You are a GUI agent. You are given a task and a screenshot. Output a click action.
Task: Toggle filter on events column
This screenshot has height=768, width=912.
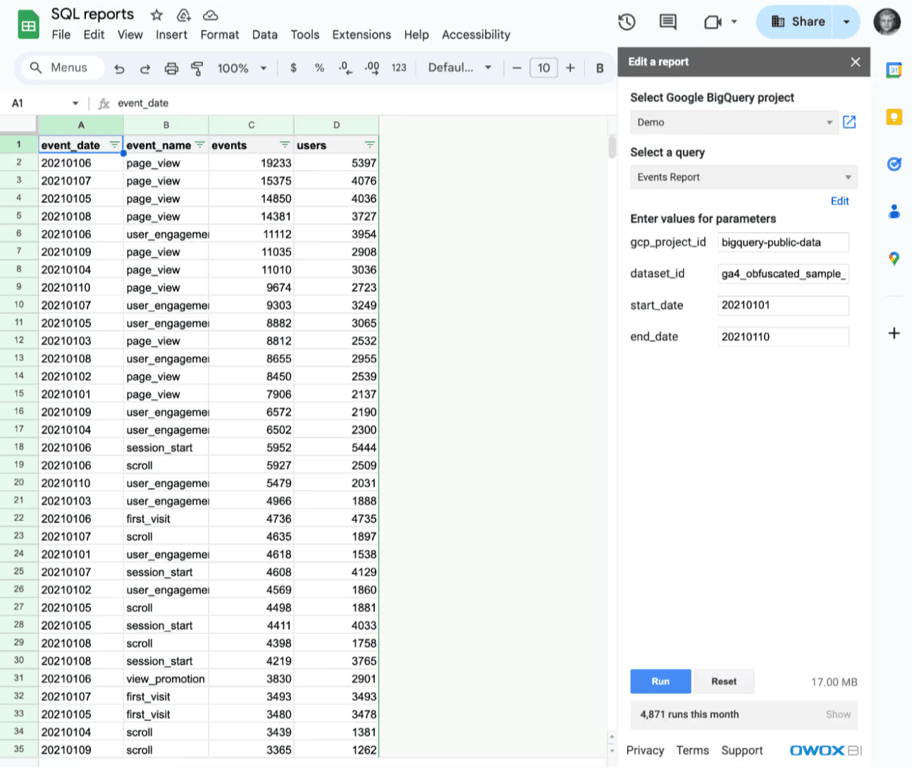(284, 145)
